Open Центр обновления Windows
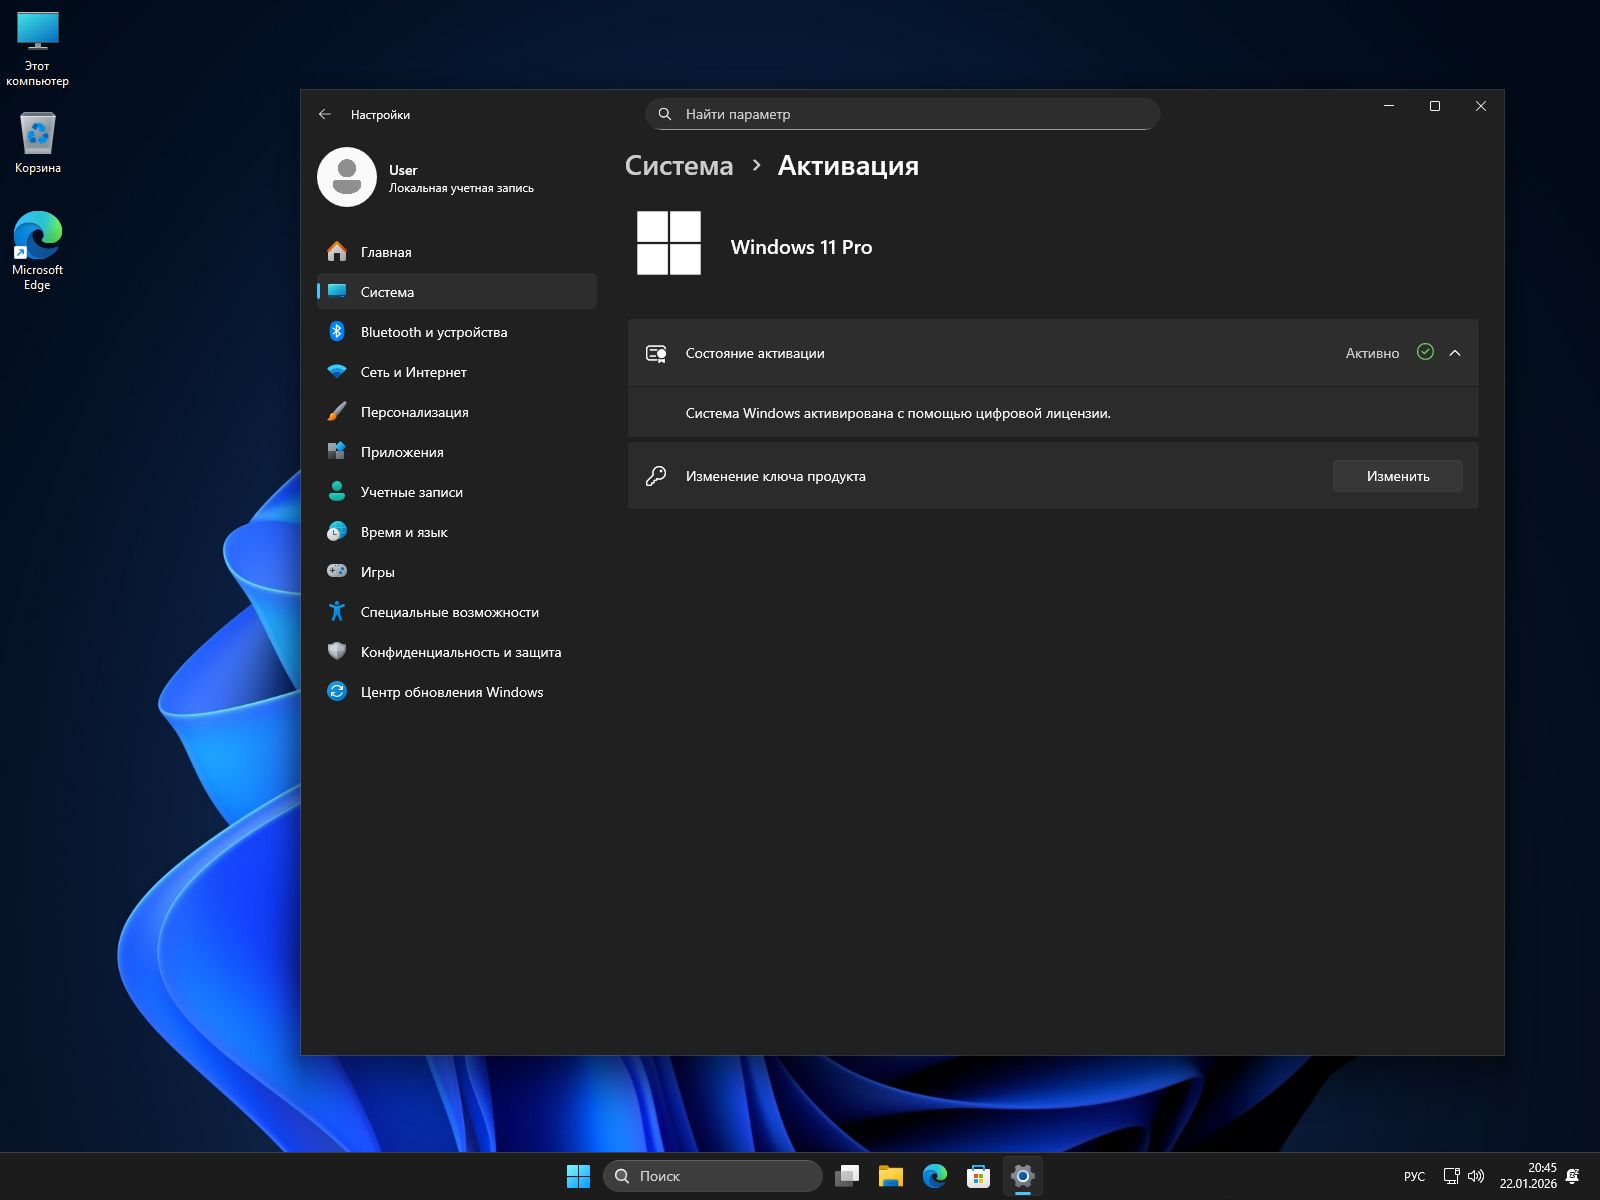Image resolution: width=1600 pixels, height=1200 pixels. [451, 692]
